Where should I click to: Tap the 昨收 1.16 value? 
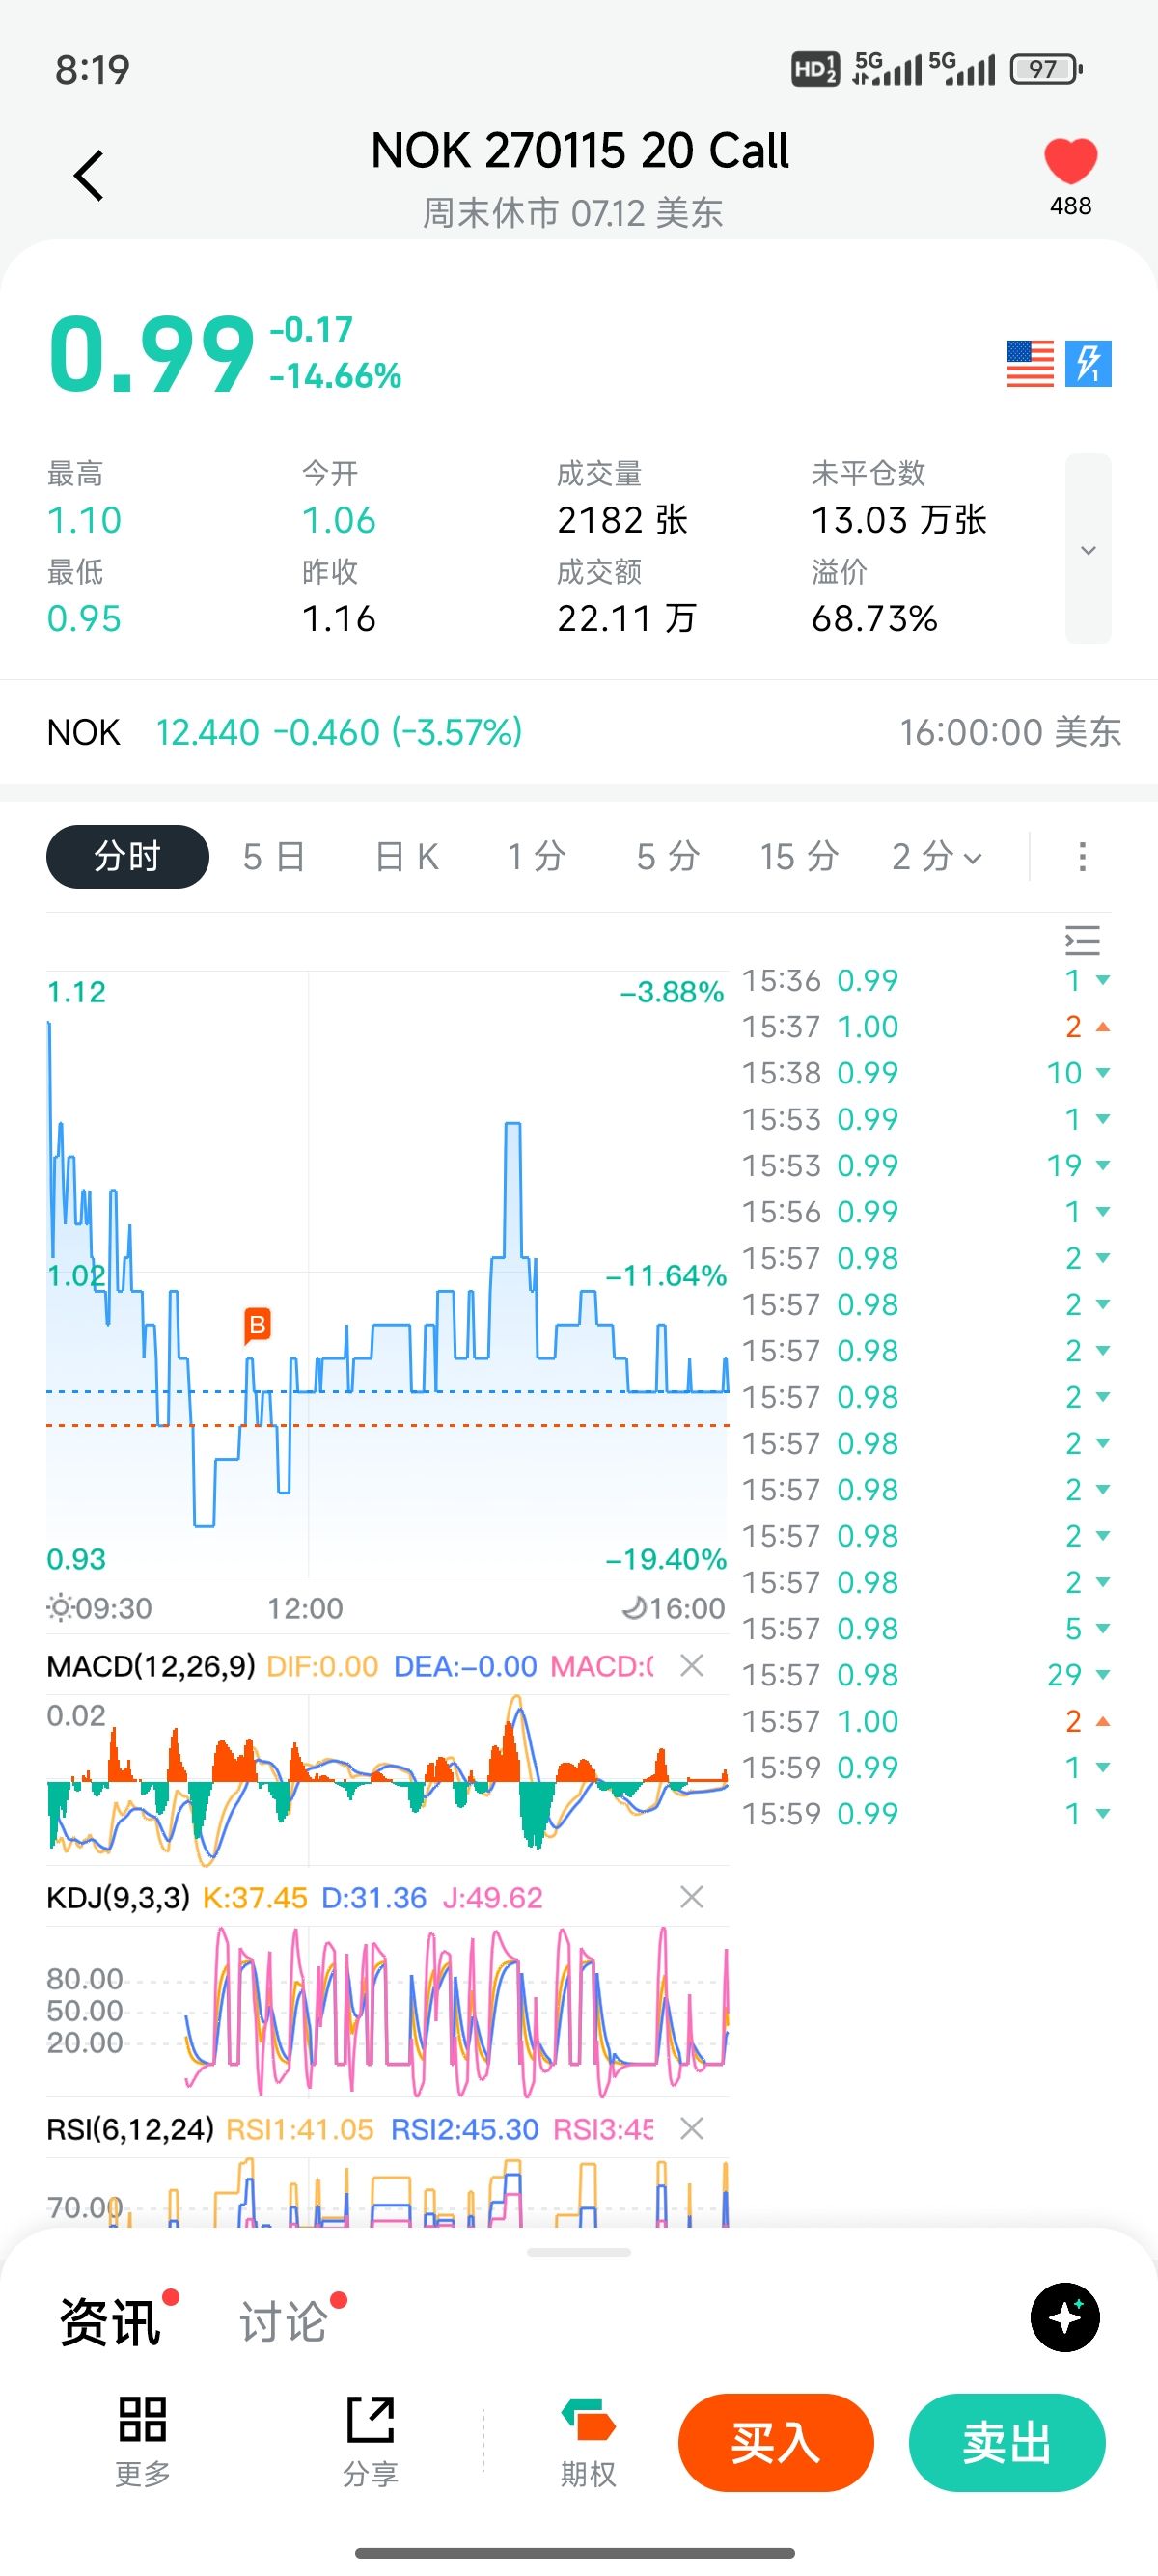(x=339, y=619)
